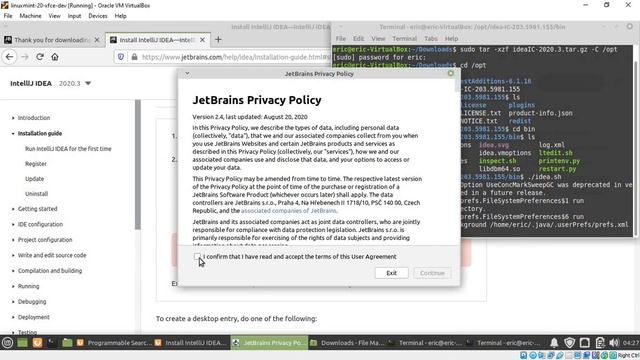Expand IDE configuration in the sidebar
Image resolution: width=640 pixels, height=360 pixels.
(40, 224)
